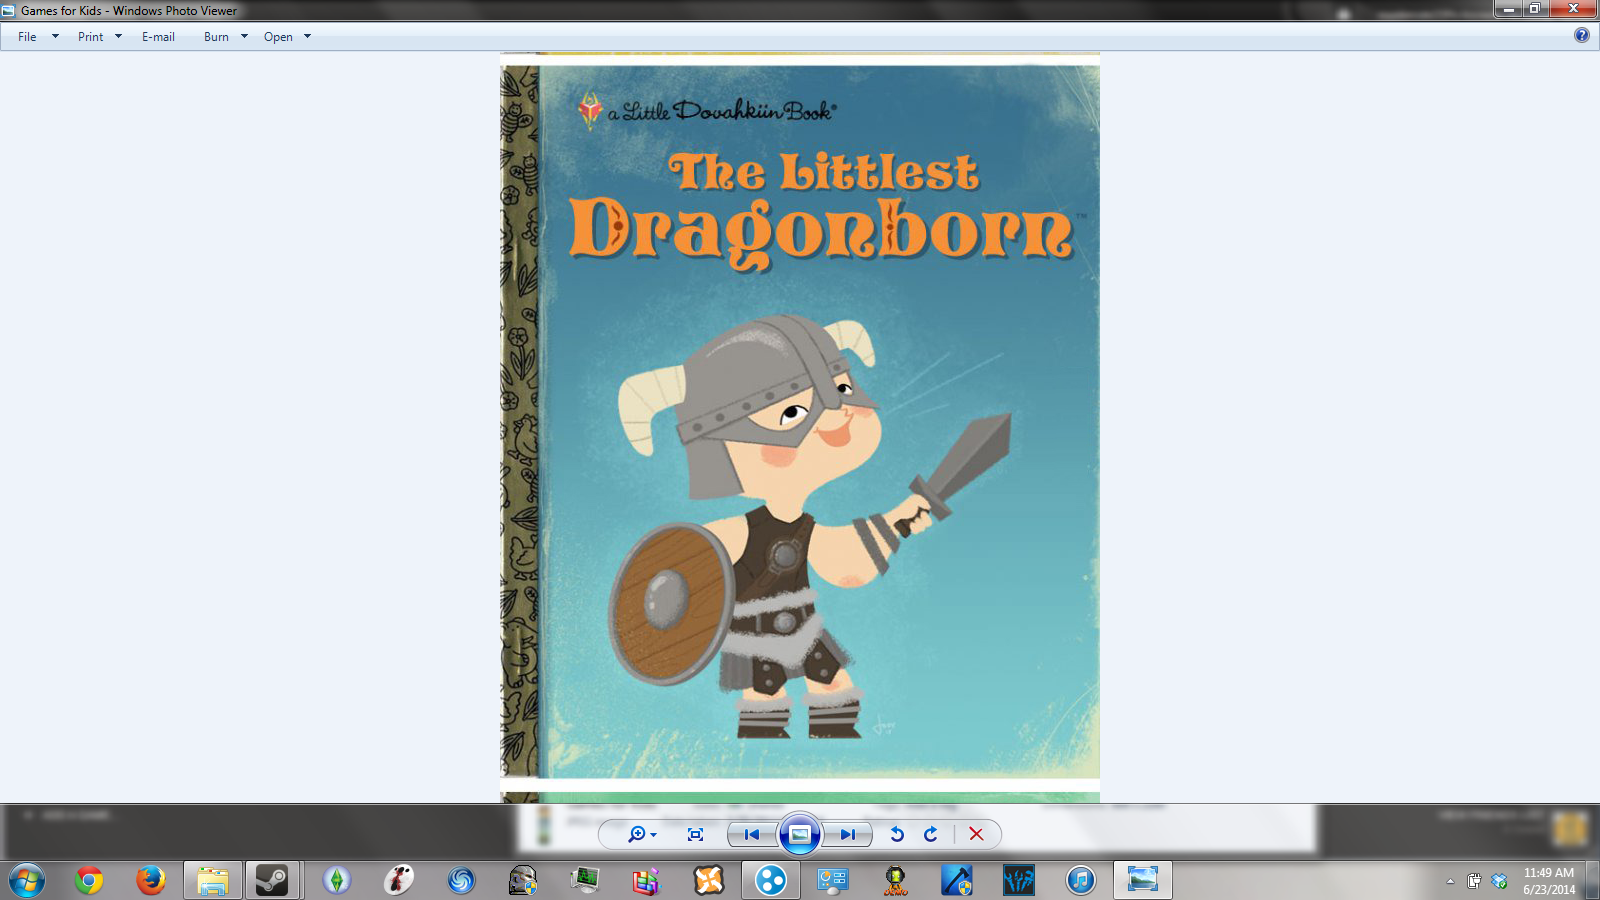Expand the Burn dropdown arrow
The height and width of the screenshot is (900, 1600).
(x=244, y=37)
